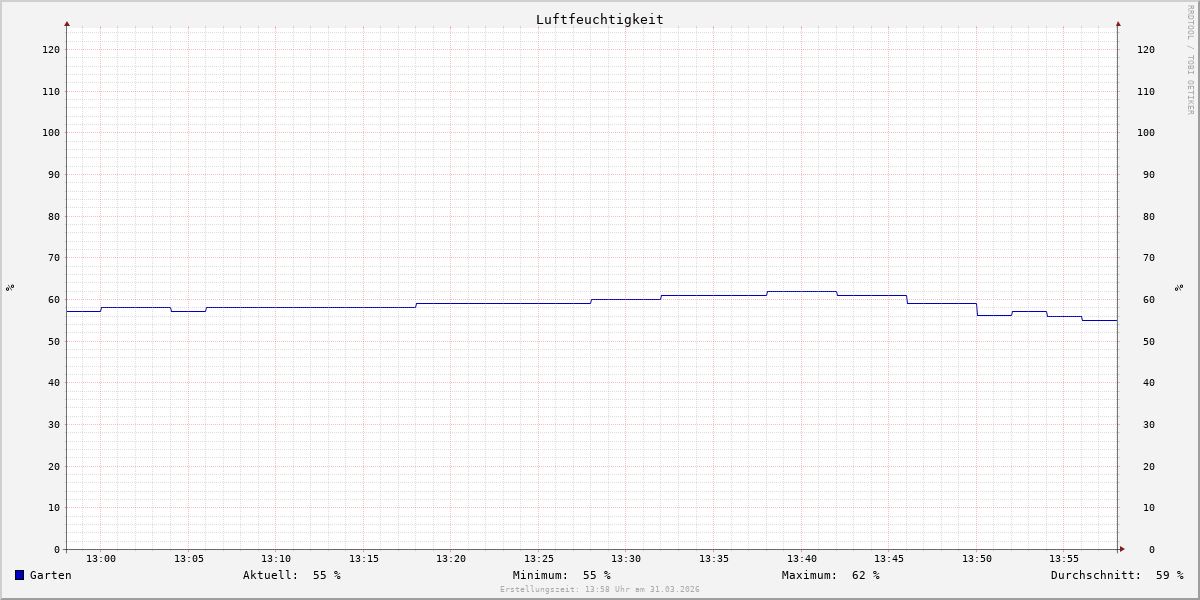The image size is (1200, 600).
Task: Click the 13:30 time axis label
Action: (626, 559)
